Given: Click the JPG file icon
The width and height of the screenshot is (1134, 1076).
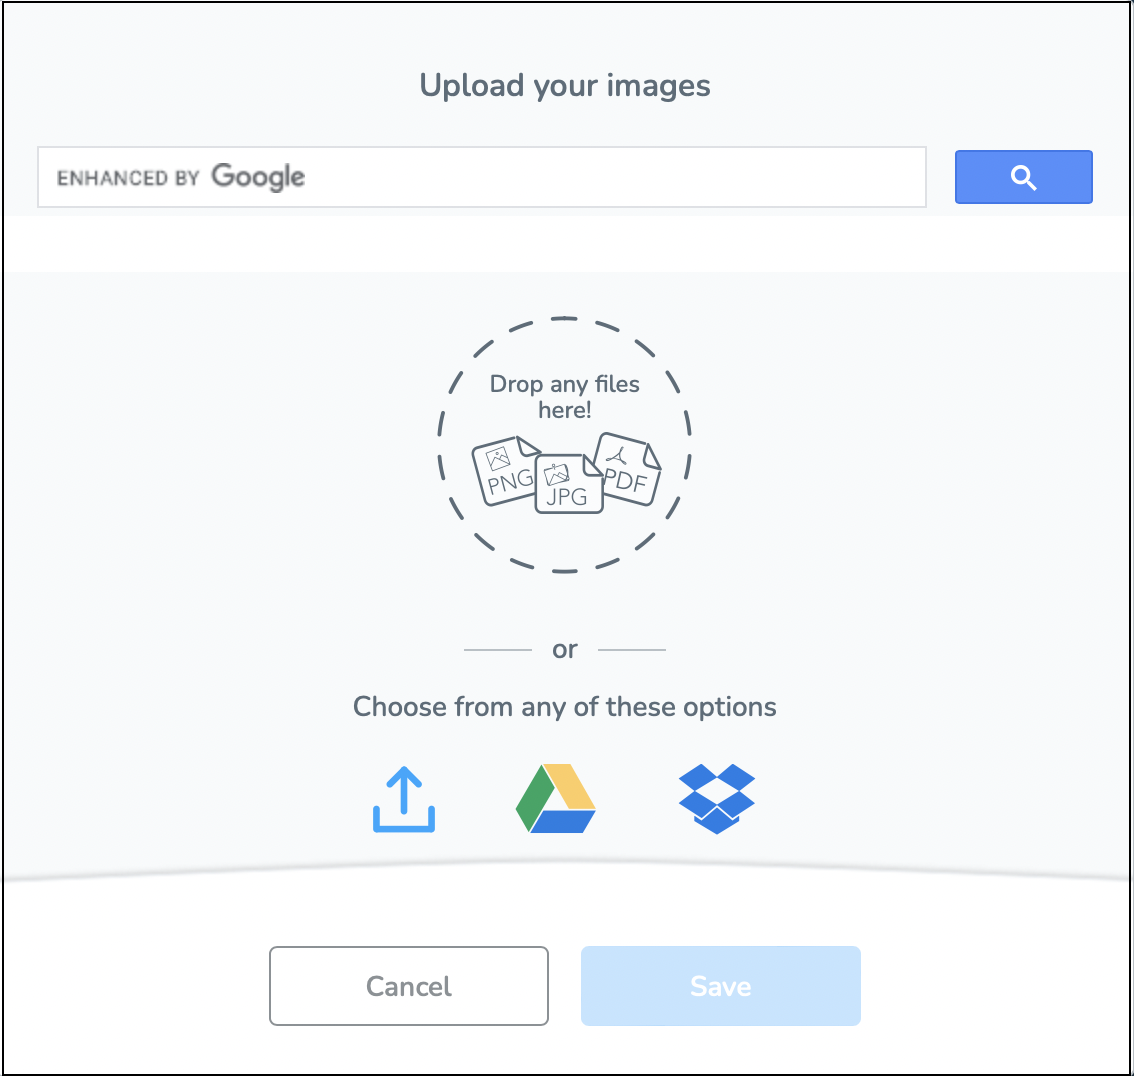Looking at the screenshot, I should (x=568, y=485).
